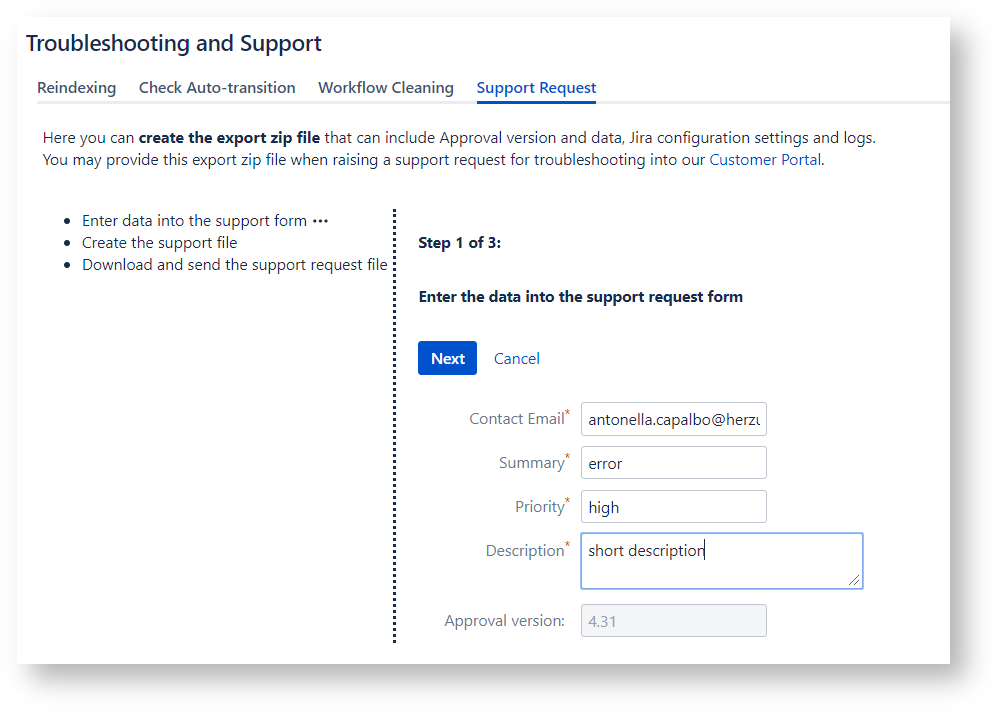Open the Check Auto-transition tab
The height and width of the screenshot is (712, 998).
click(217, 88)
